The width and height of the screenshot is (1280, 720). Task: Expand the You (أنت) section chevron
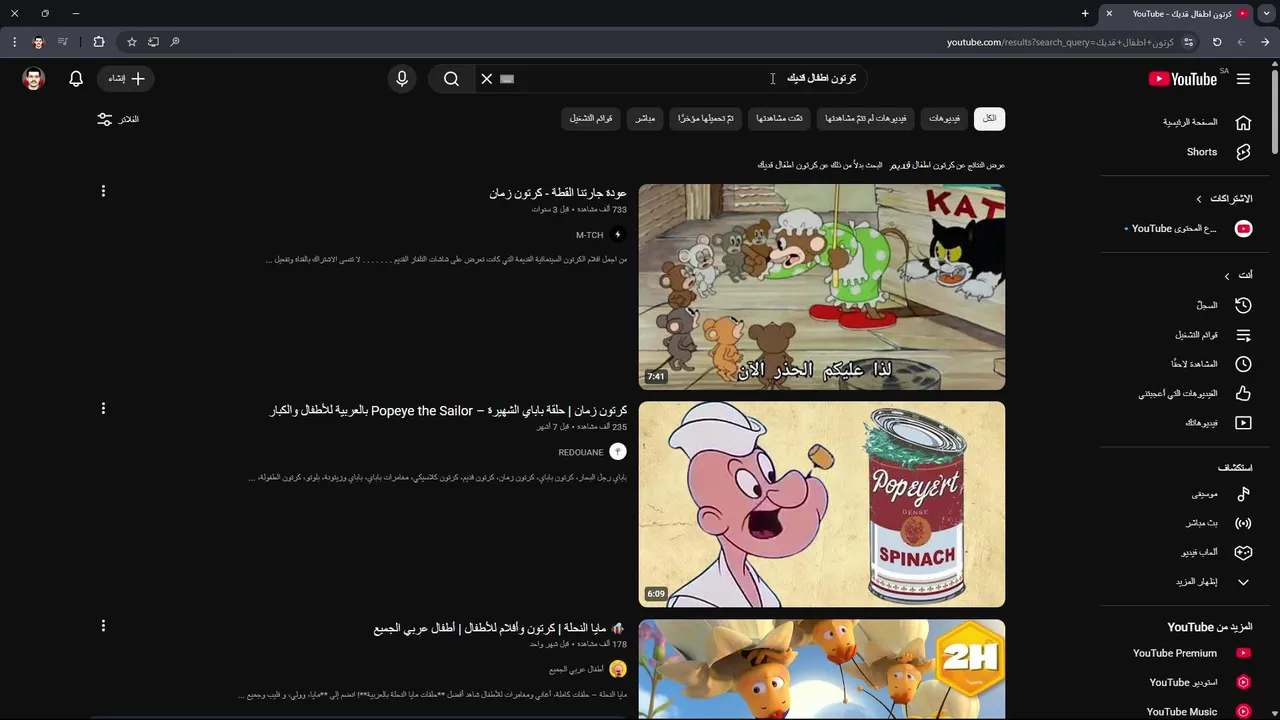(x=1227, y=275)
